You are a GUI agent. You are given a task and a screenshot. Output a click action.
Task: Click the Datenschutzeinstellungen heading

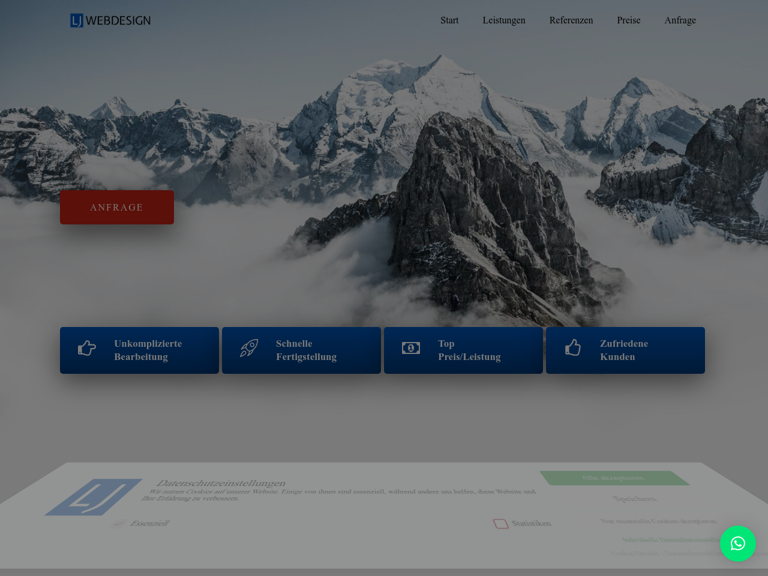(220, 483)
